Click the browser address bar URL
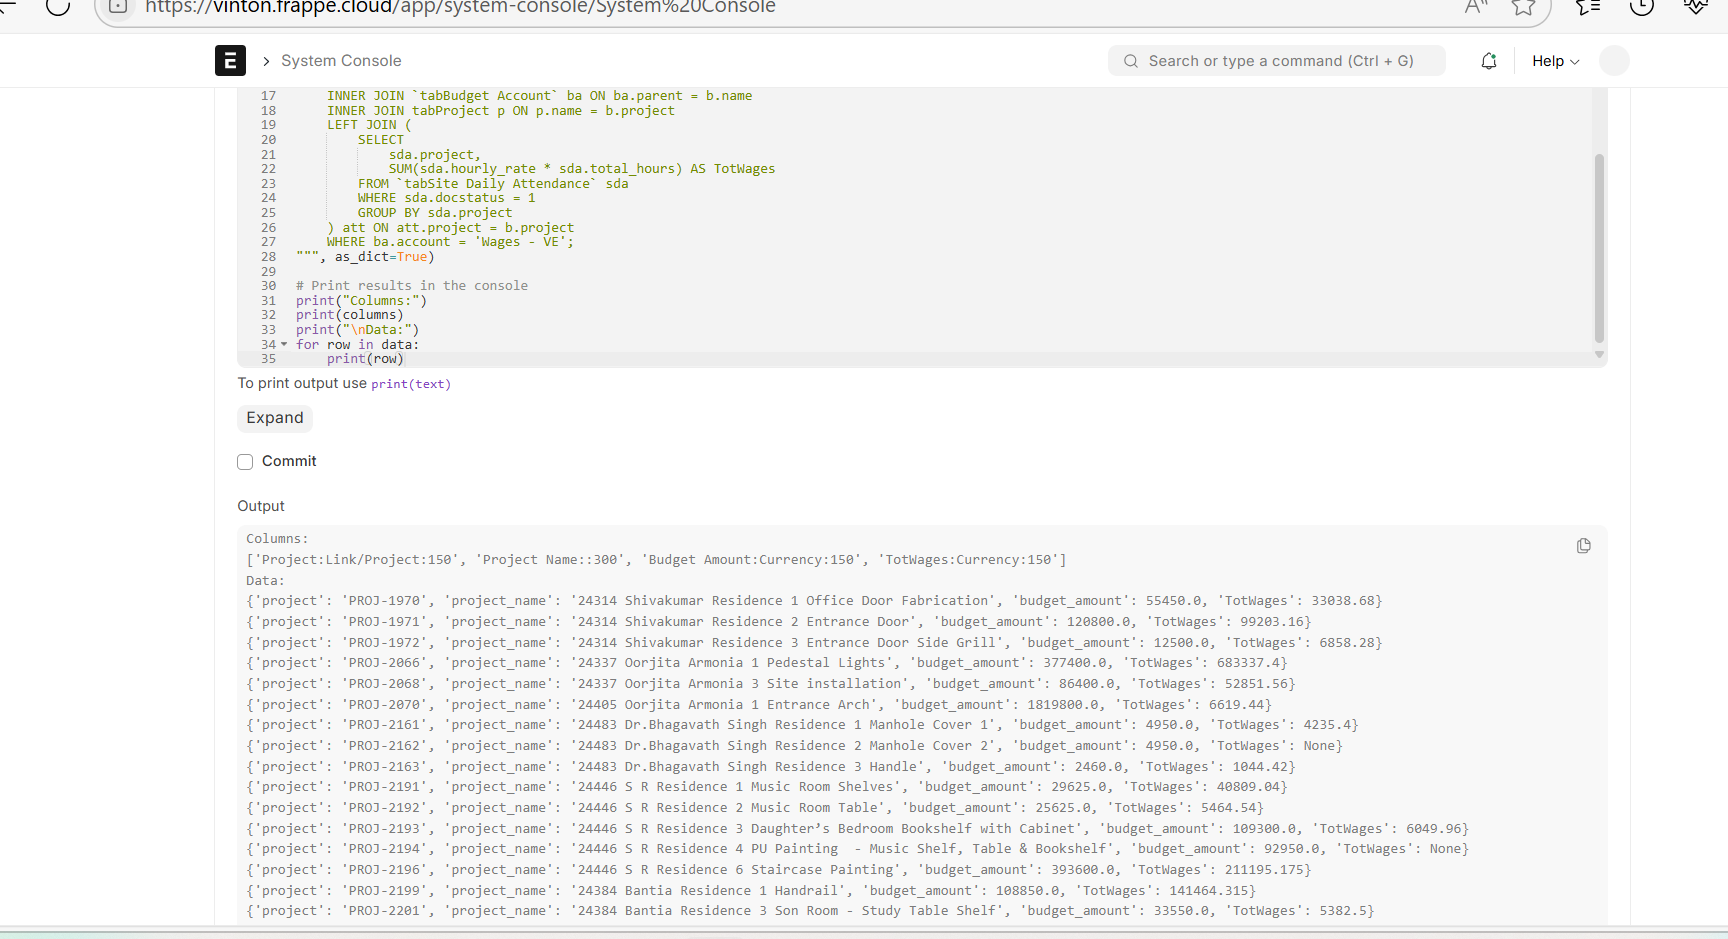 click(460, 8)
